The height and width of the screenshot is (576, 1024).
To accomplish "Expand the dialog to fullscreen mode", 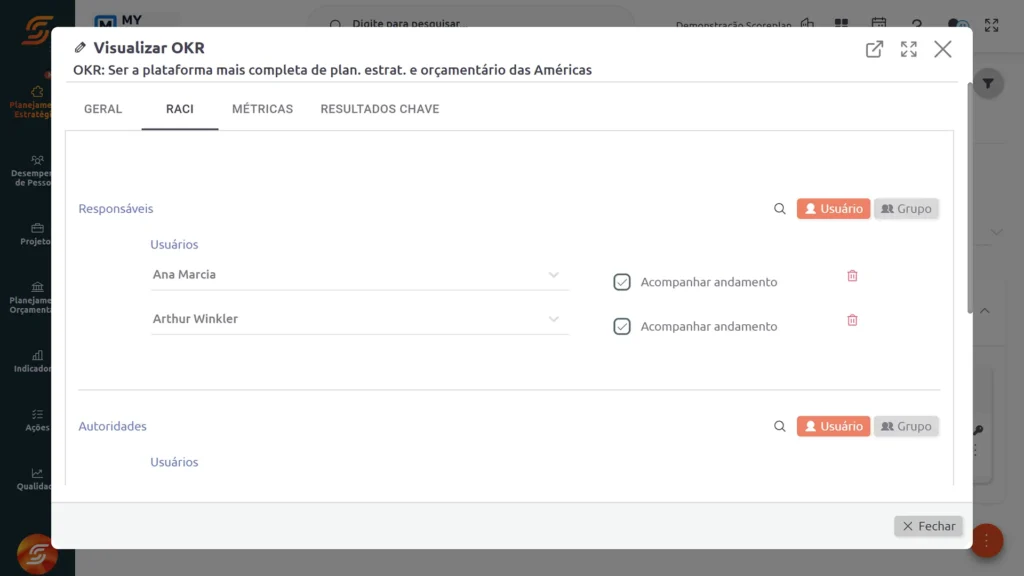I will pos(908,49).
